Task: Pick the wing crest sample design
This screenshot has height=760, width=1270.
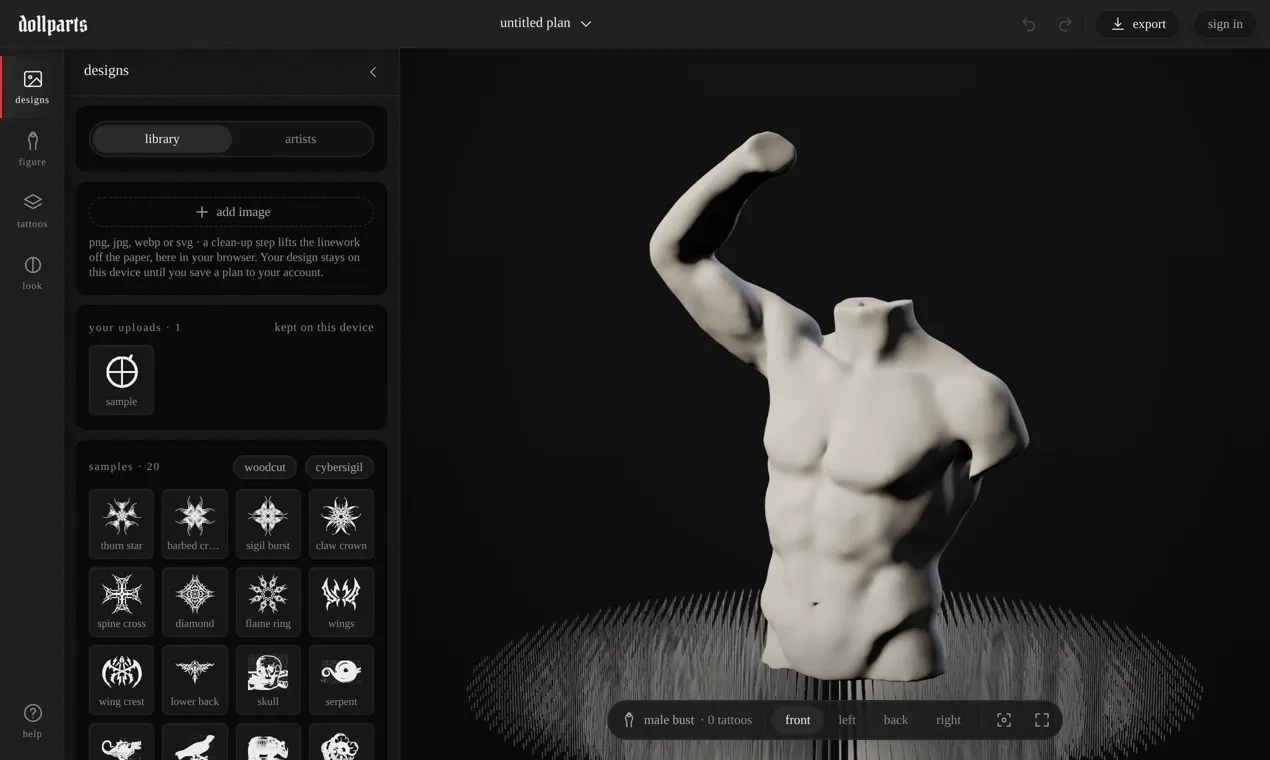Action: pos(122,680)
